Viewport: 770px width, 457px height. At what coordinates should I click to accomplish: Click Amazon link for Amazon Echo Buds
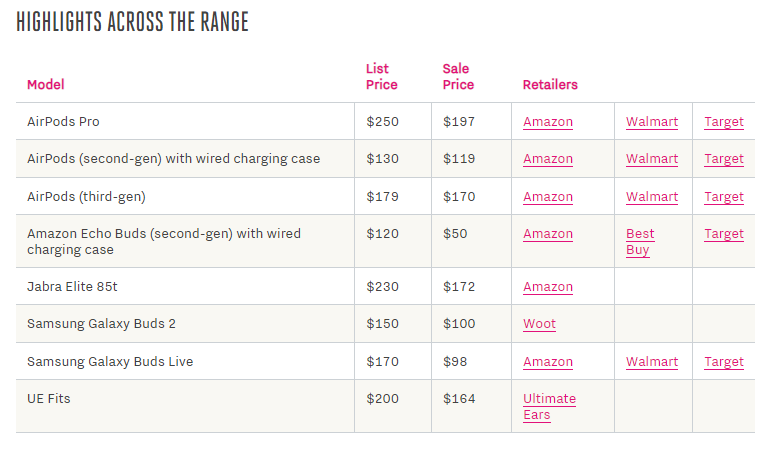[x=548, y=234]
